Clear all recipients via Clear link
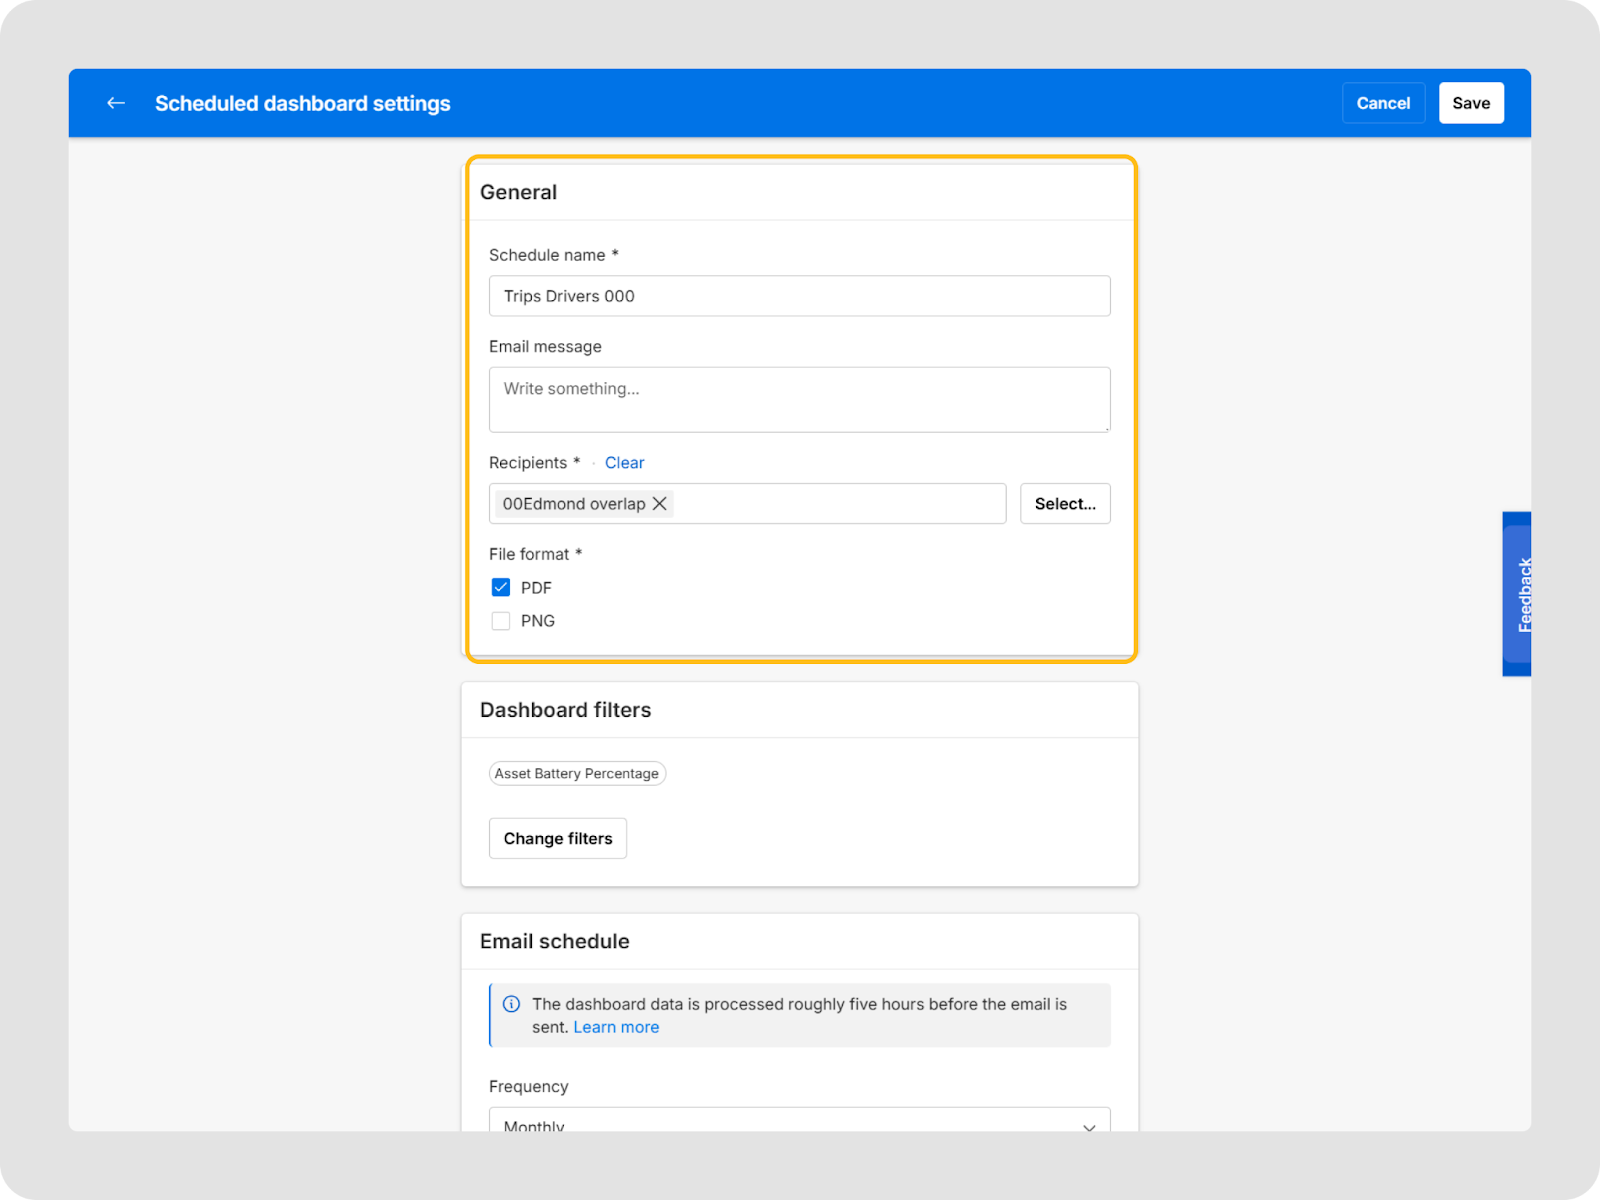Image resolution: width=1600 pixels, height=1200 pixels. pyautogui.click(x=624, y=463)
